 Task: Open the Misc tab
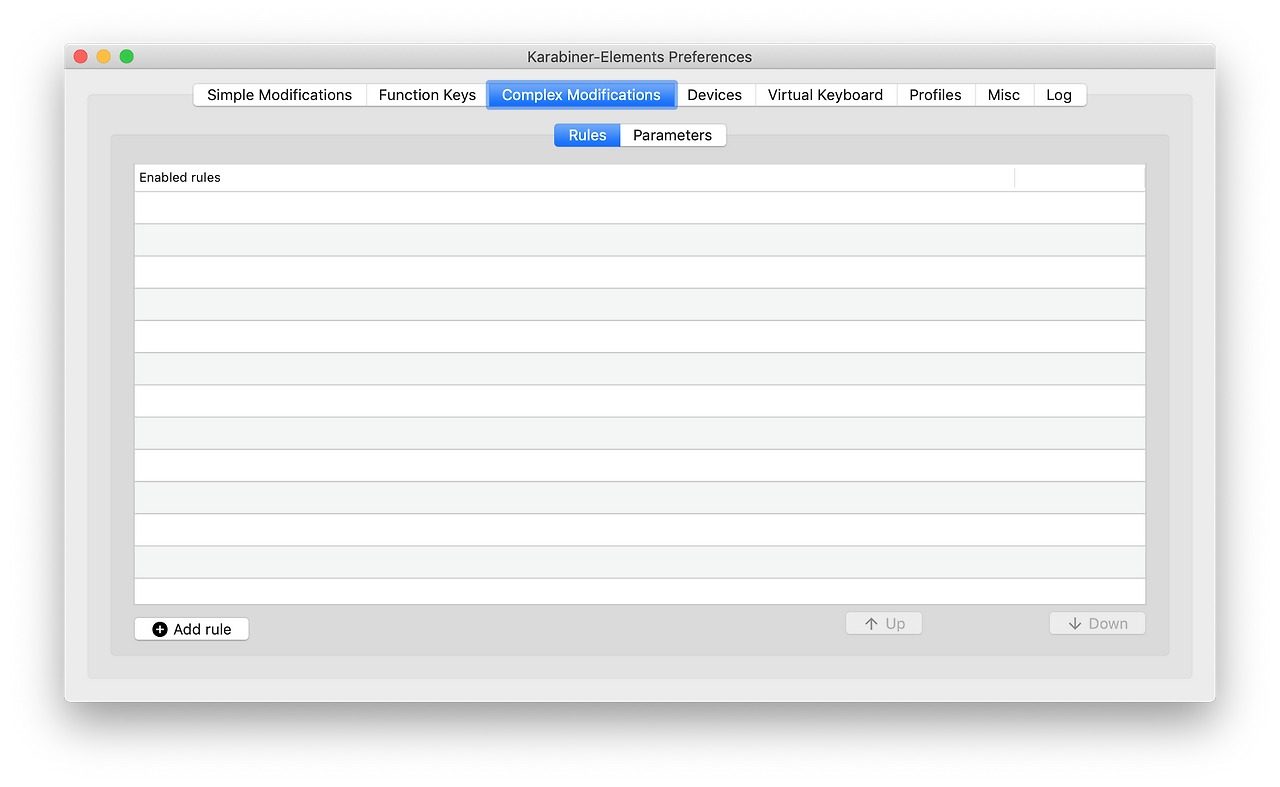pyautogui.click(x=1004, y=95)
